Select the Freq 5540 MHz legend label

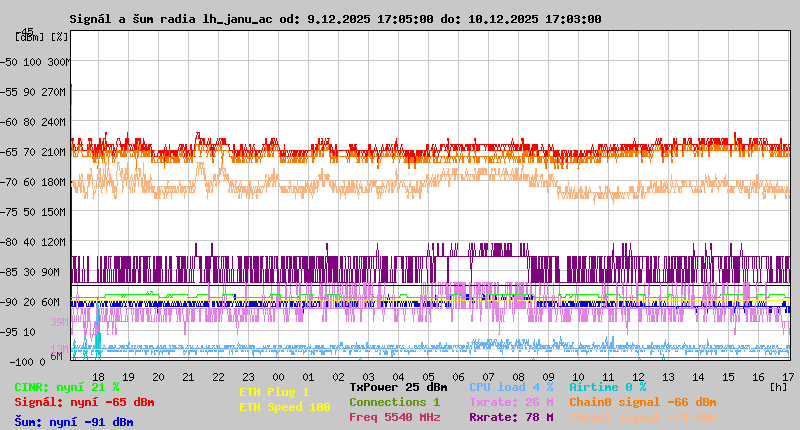[x=394, y=417]
